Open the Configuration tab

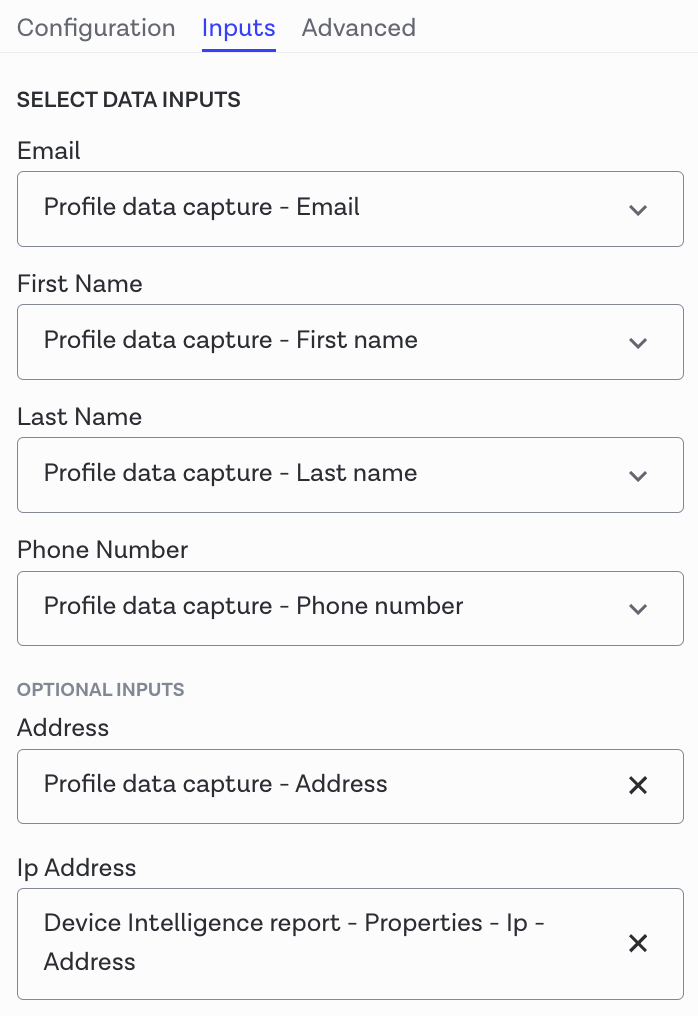96,28
